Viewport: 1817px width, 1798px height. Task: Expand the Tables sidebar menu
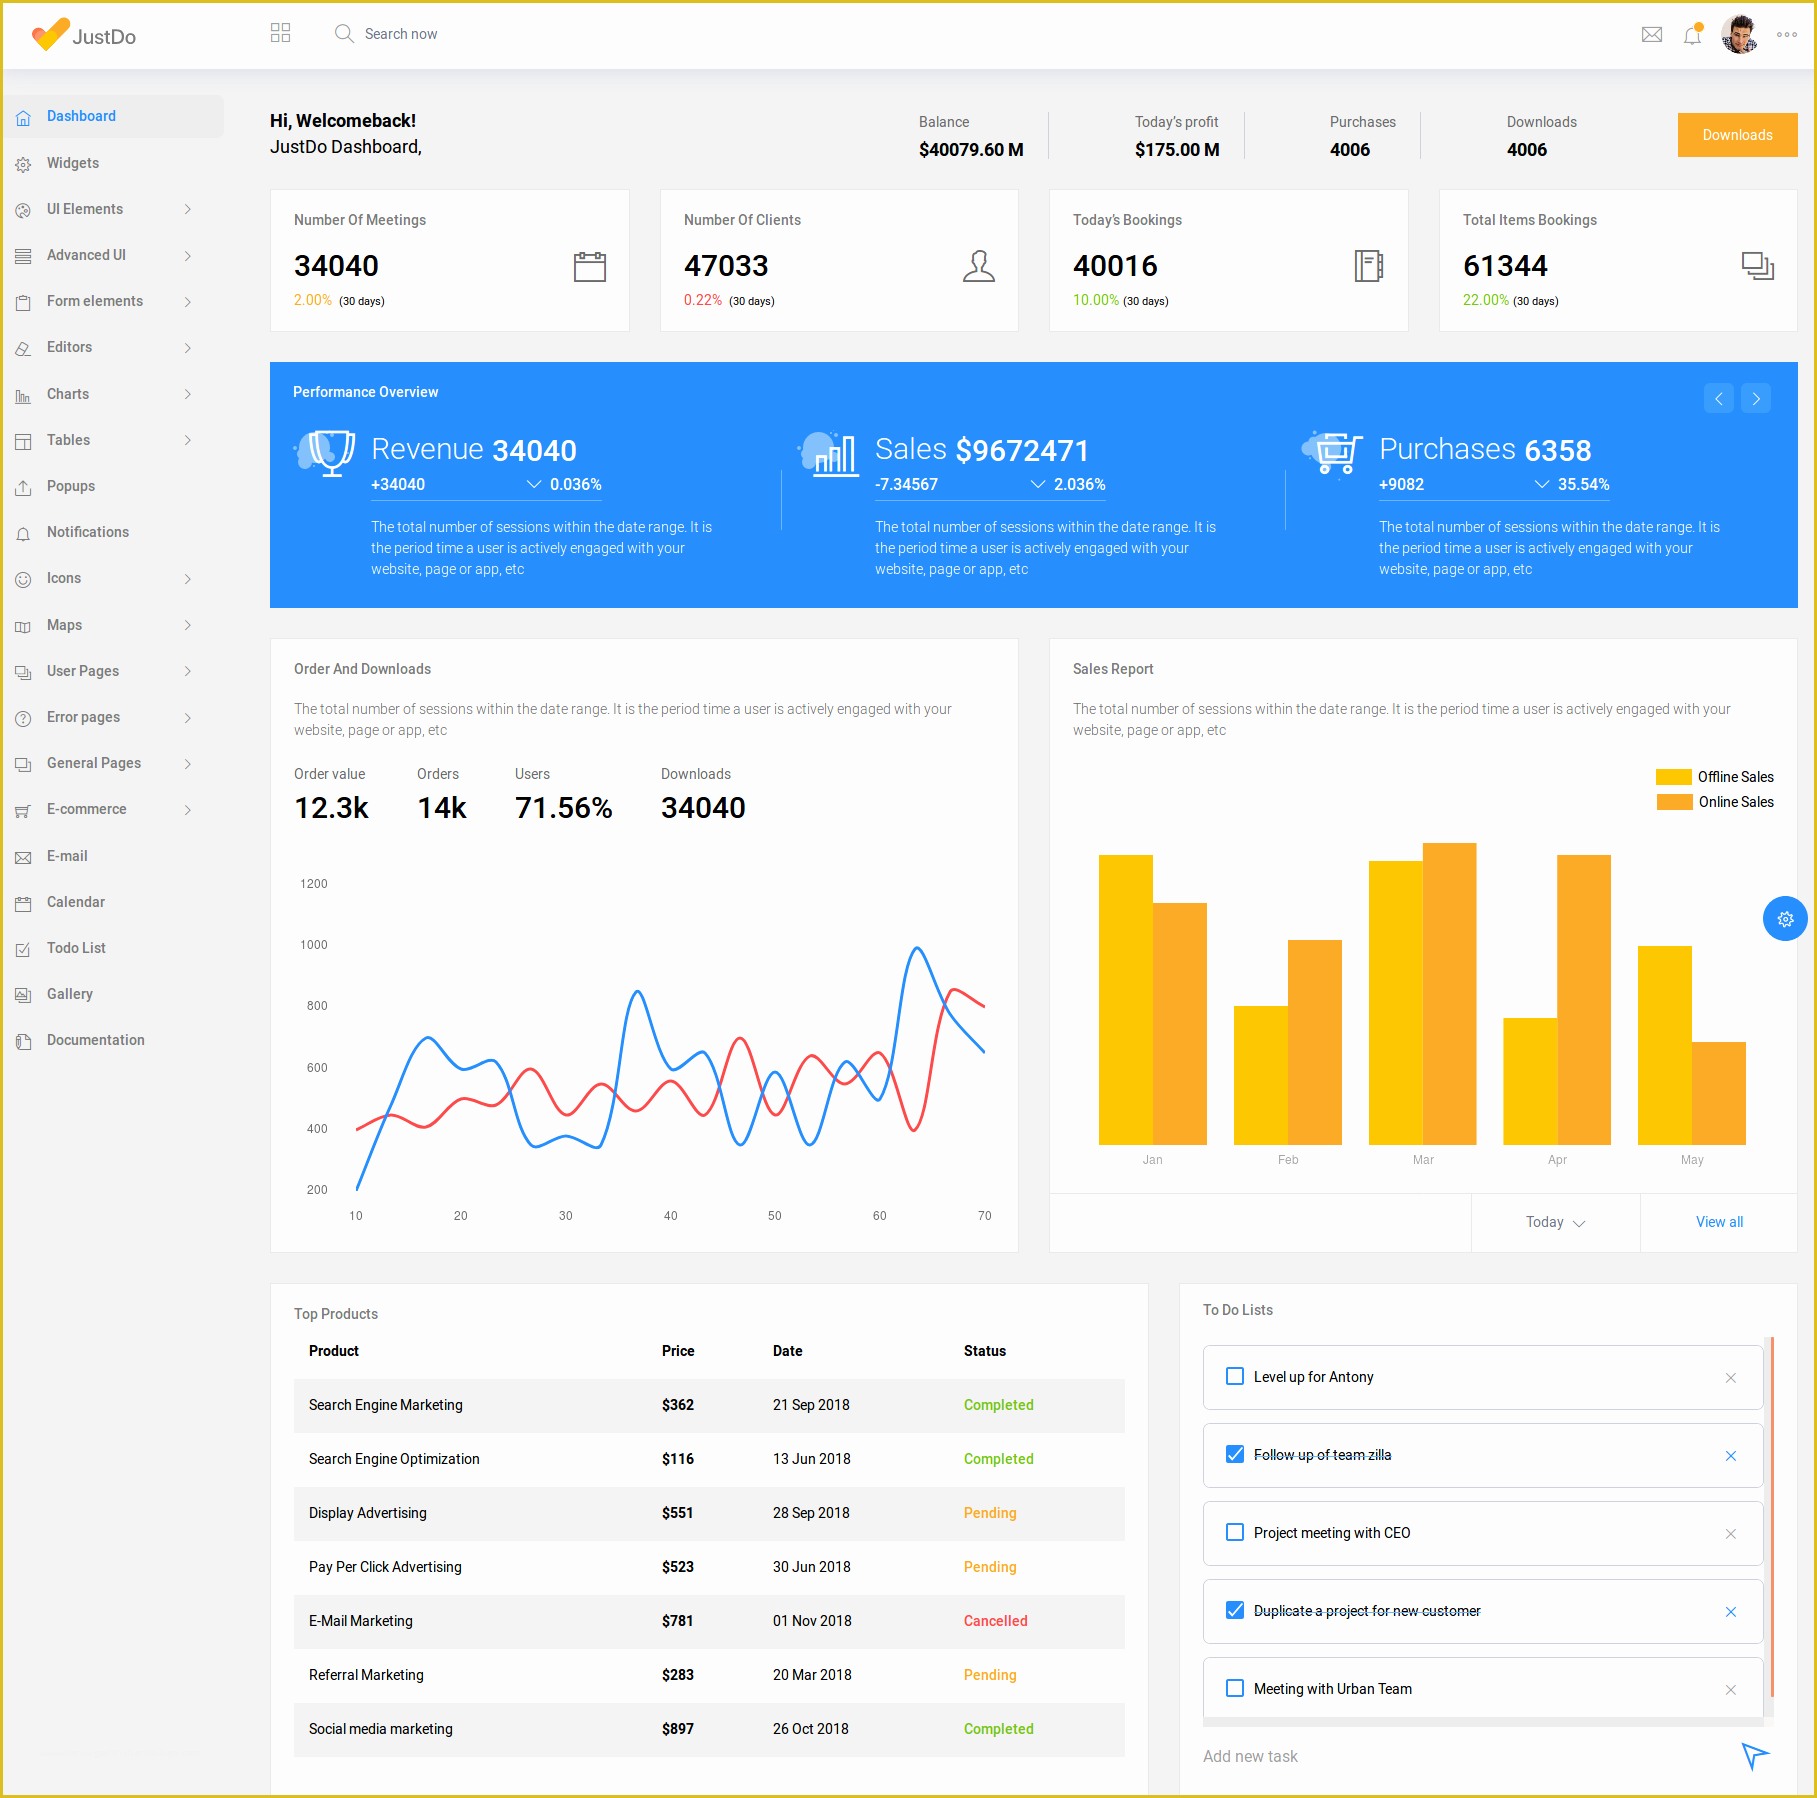[112, 440]
